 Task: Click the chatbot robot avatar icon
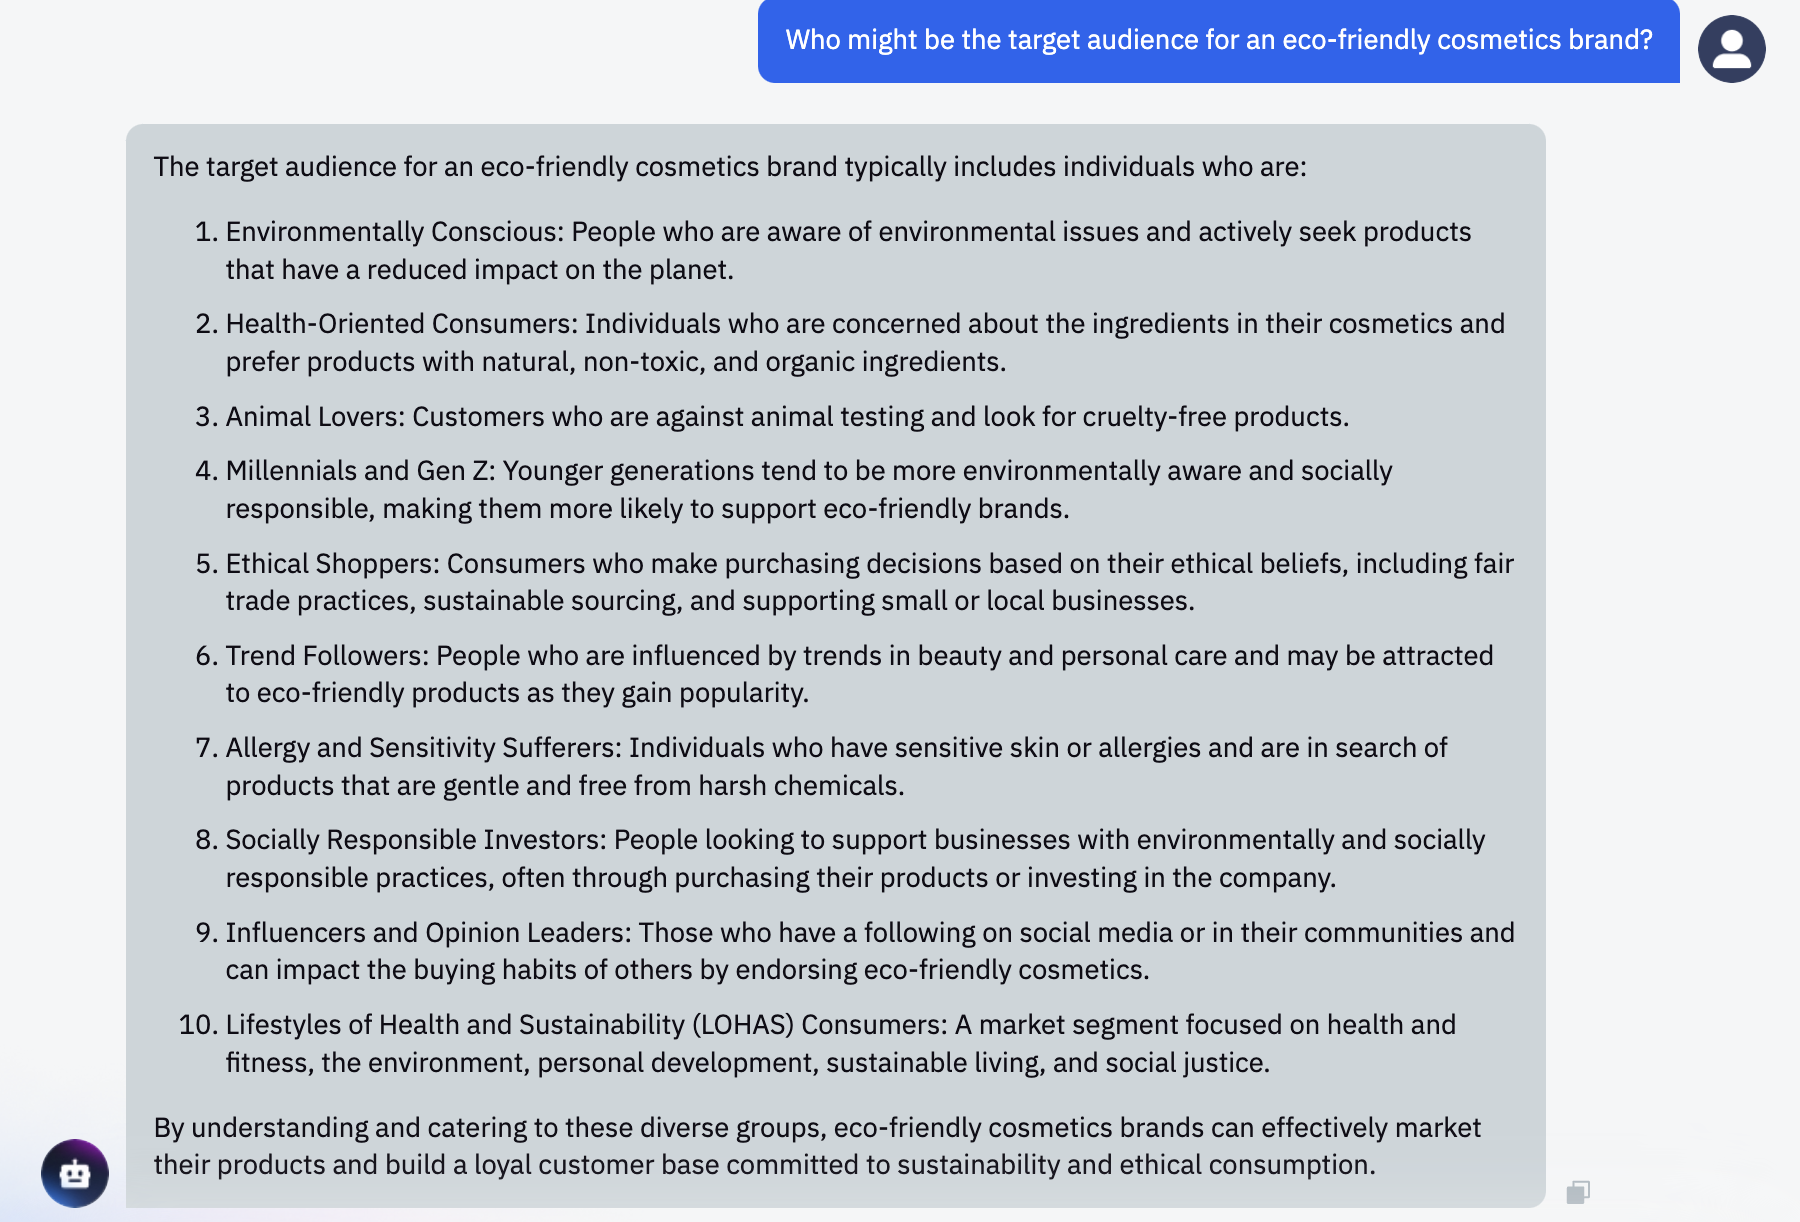(x=75, y=1173)
